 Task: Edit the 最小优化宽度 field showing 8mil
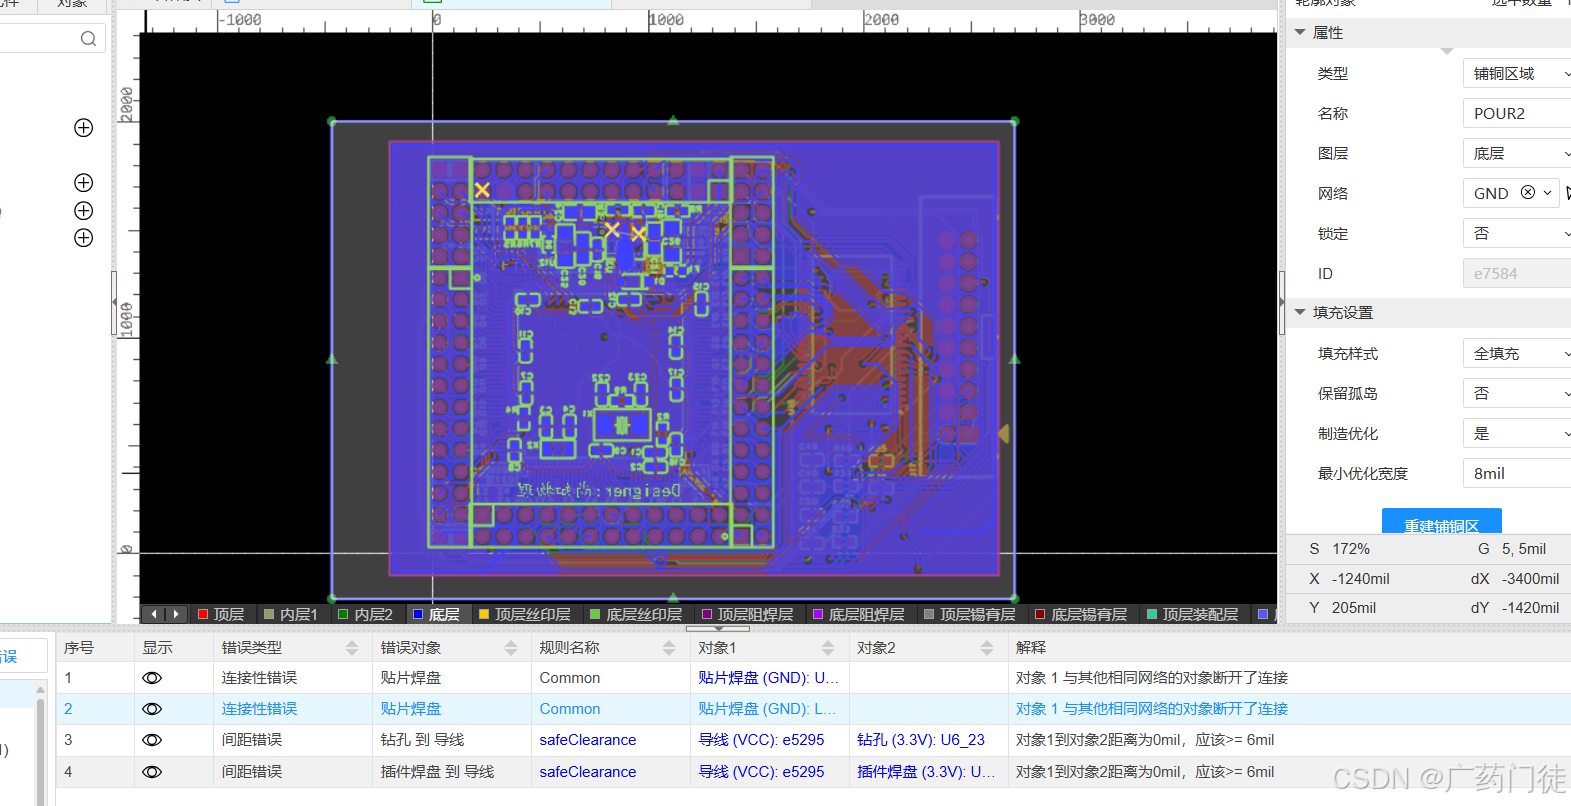(1517, 473)
